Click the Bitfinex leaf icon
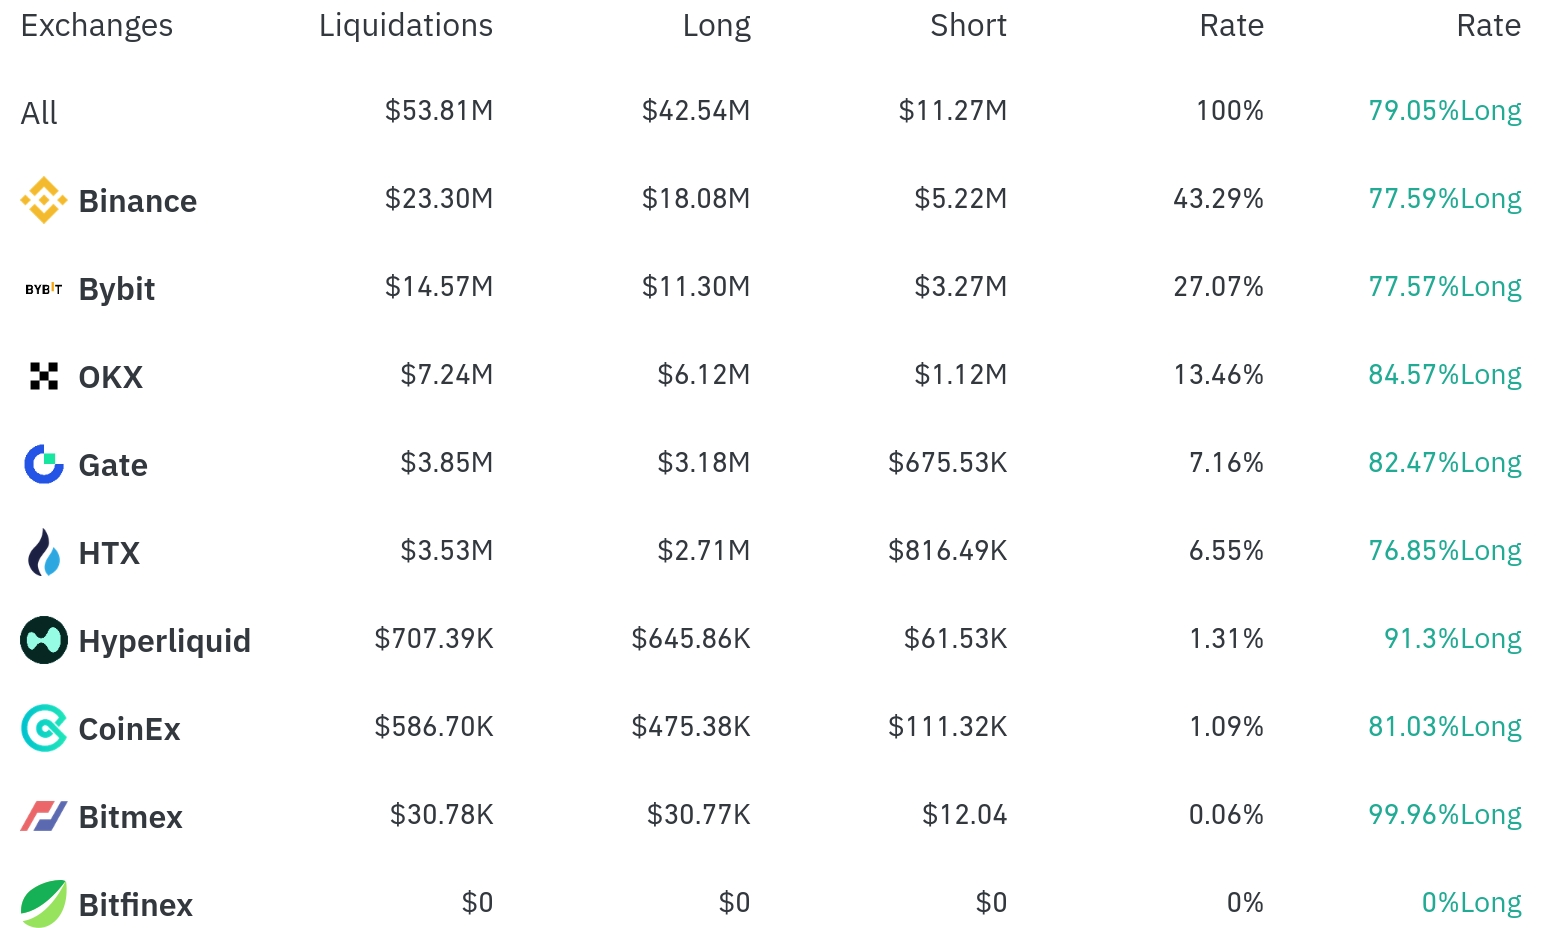 (x=44, y=904)
